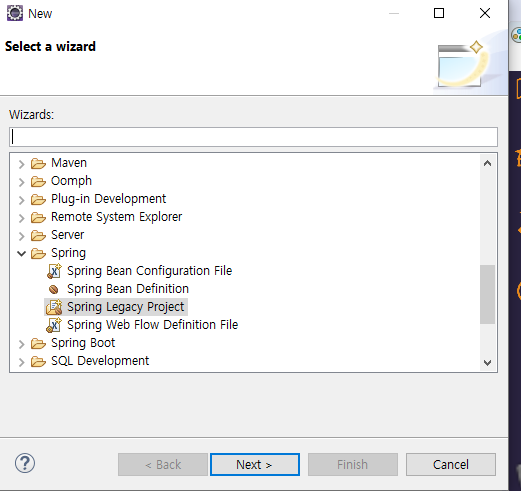
Task: Select the Remote System Explorer label
Action: (116, 217)
